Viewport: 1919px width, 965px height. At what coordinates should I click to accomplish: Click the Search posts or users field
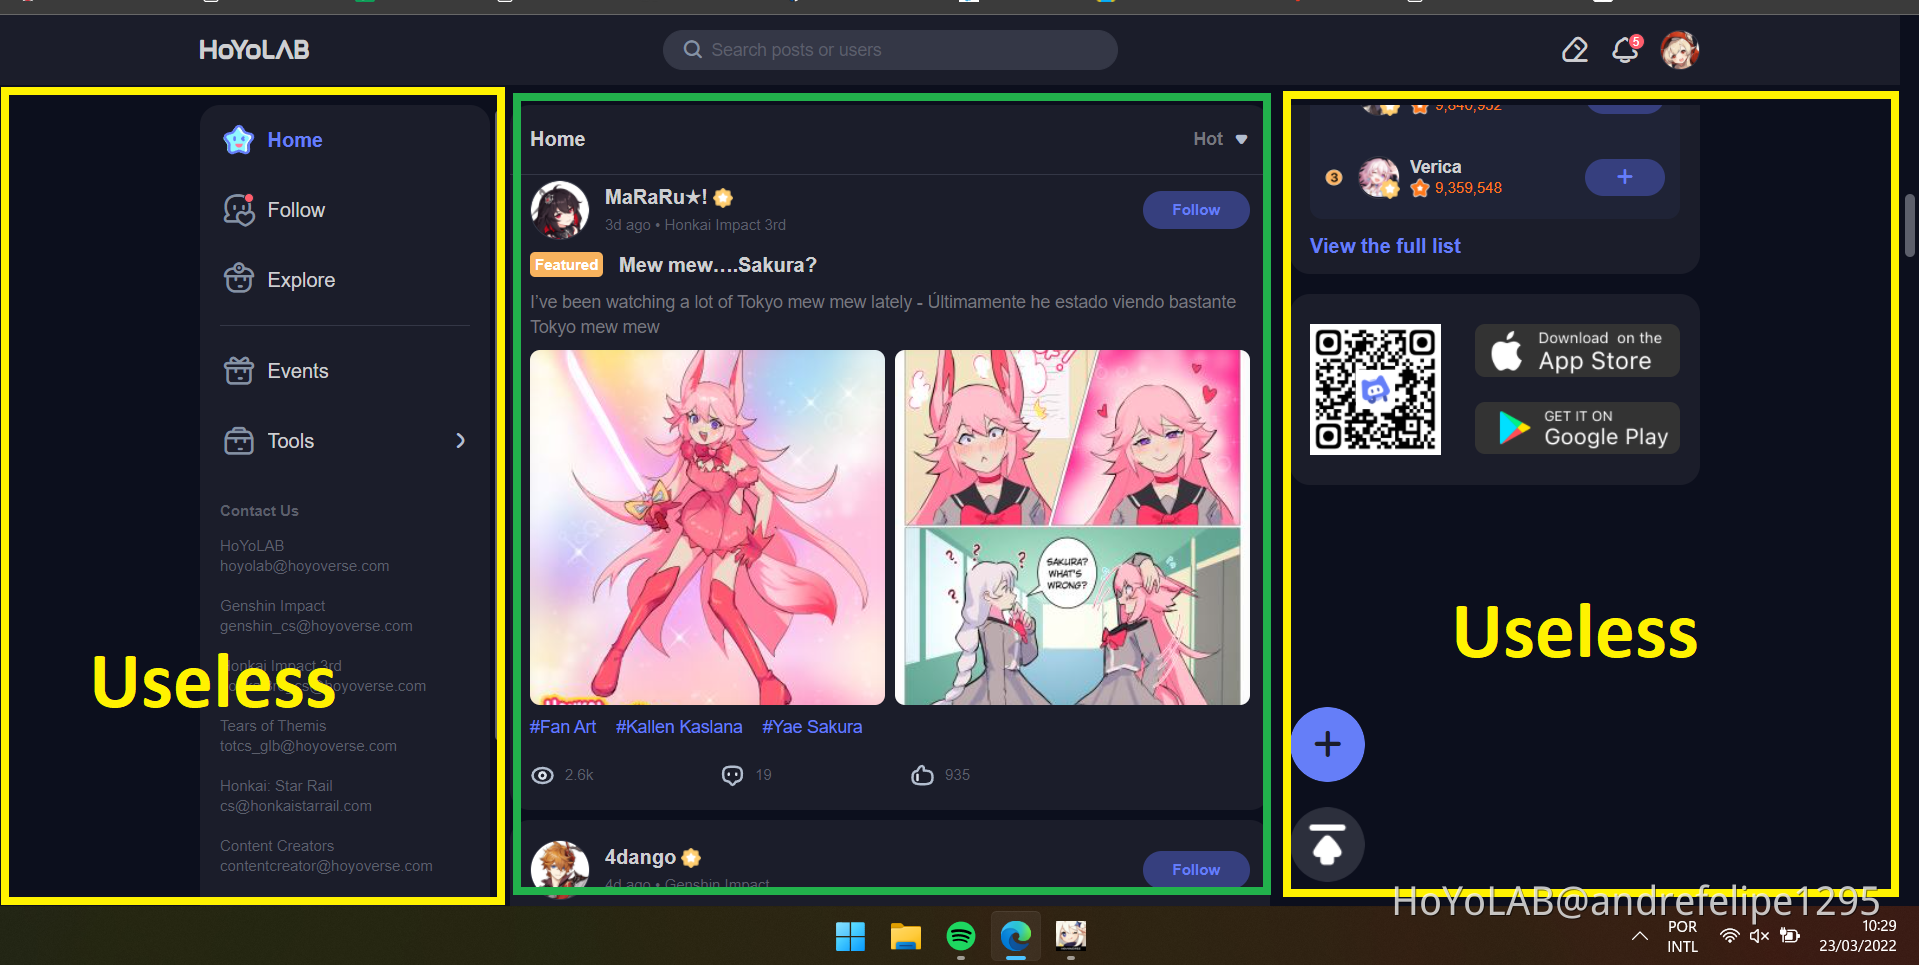click(890, 50)
